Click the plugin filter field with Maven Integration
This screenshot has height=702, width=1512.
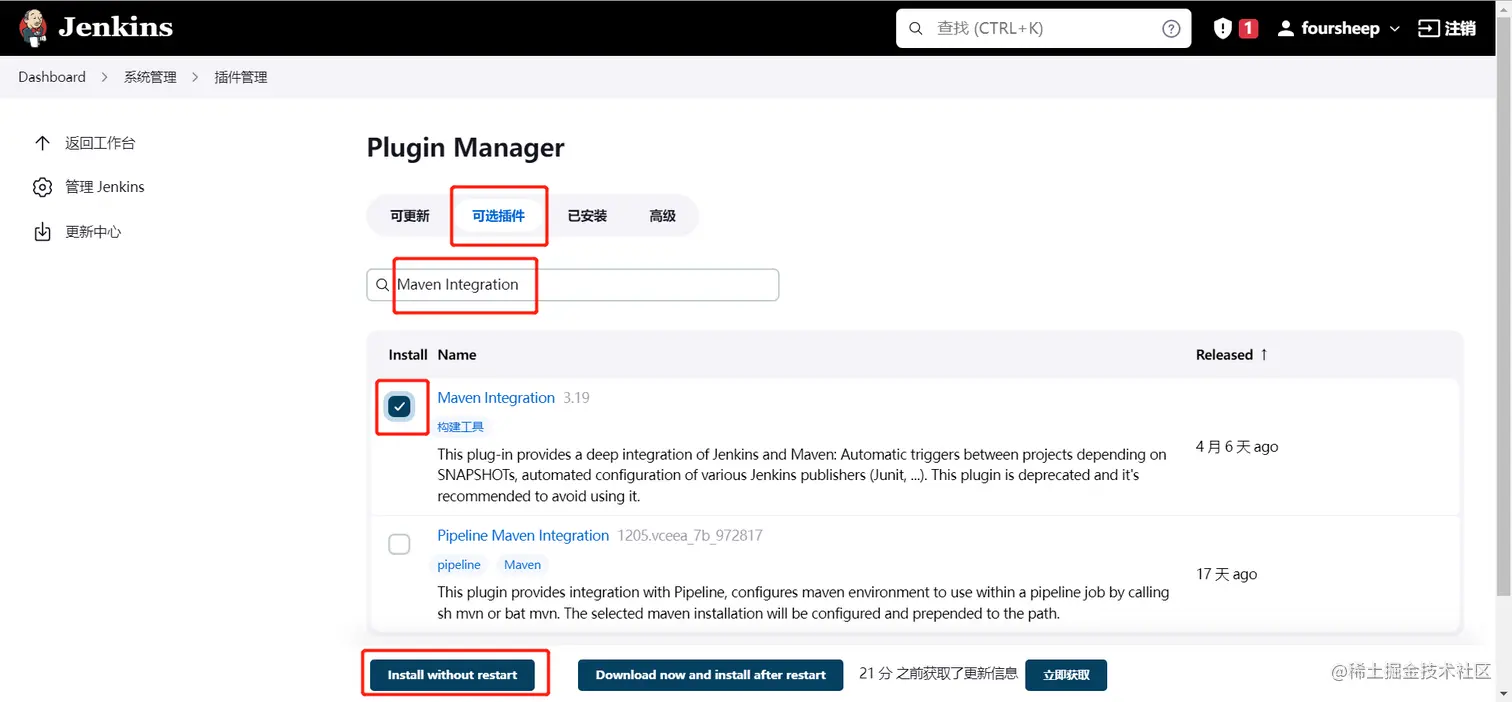coord(573,285)
